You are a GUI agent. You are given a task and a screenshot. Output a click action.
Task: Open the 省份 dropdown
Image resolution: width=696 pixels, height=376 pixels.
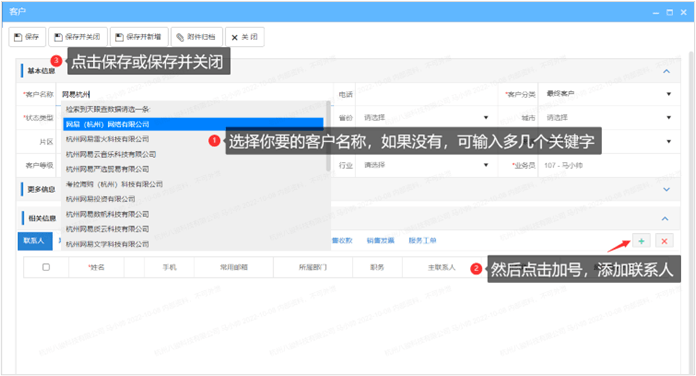point(426,118)
